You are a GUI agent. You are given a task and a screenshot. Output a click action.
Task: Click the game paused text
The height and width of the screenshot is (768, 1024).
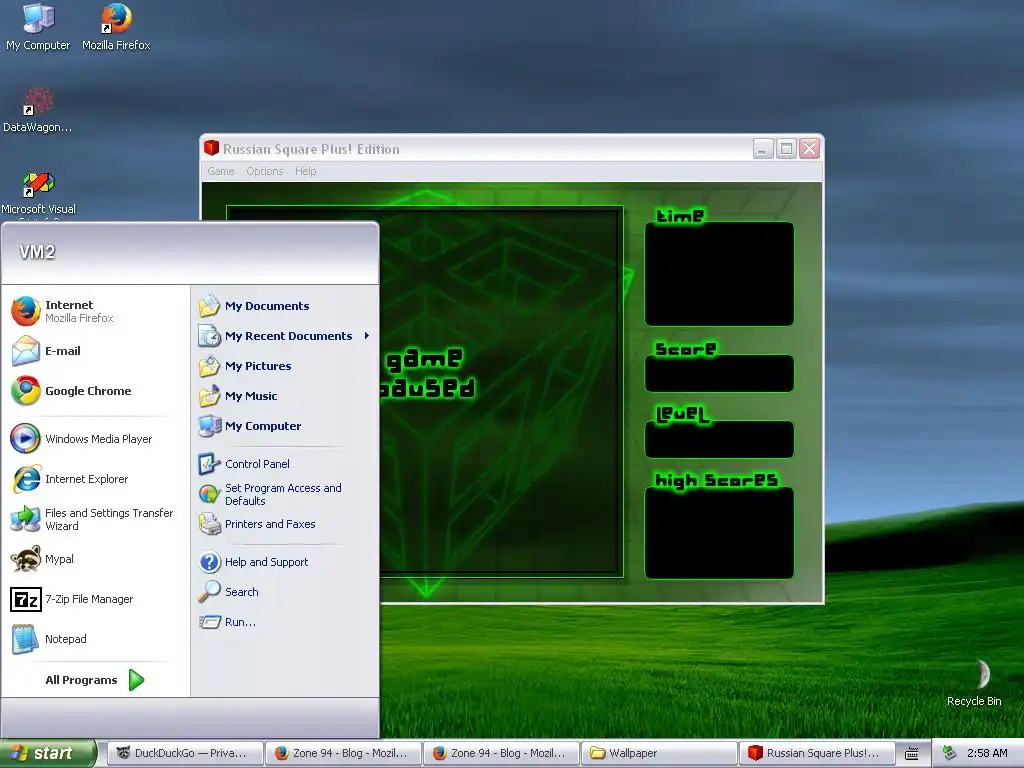point(428,374)
